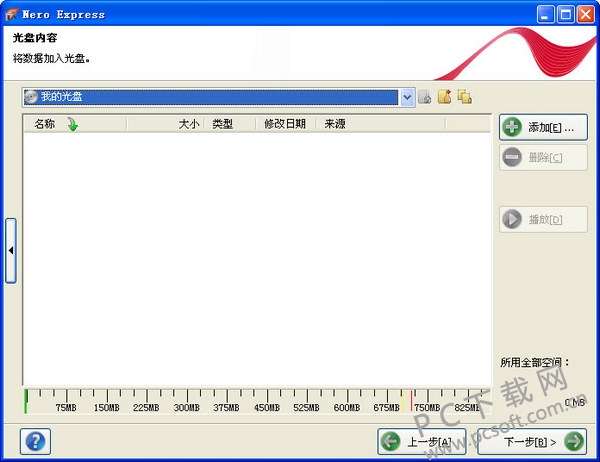This screenshot has width=600, height=462.
Task: Click the grey minus Delete icon
Action: point(512,157)
